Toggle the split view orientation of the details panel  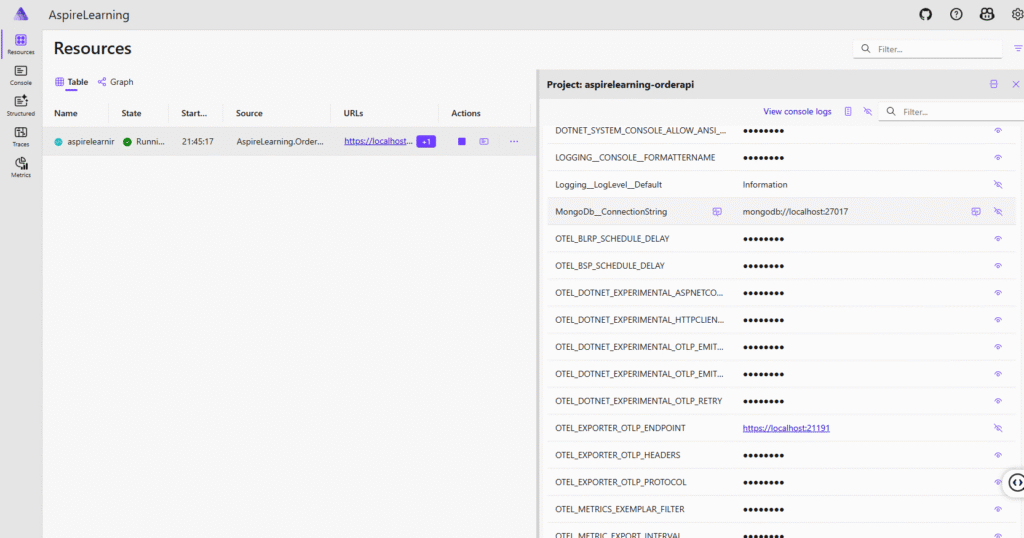click(x=993, y=84)
